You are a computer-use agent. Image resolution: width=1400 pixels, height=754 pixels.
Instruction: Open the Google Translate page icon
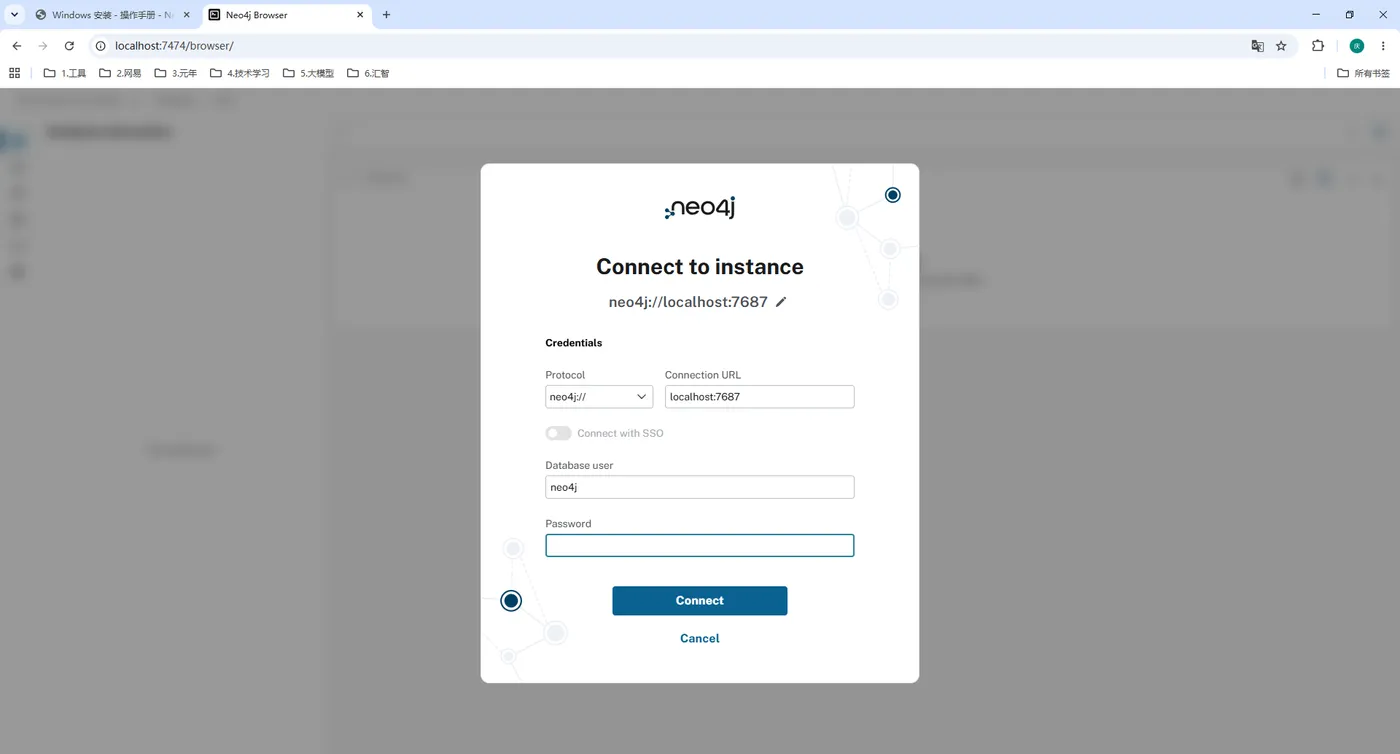point(1258,46)
